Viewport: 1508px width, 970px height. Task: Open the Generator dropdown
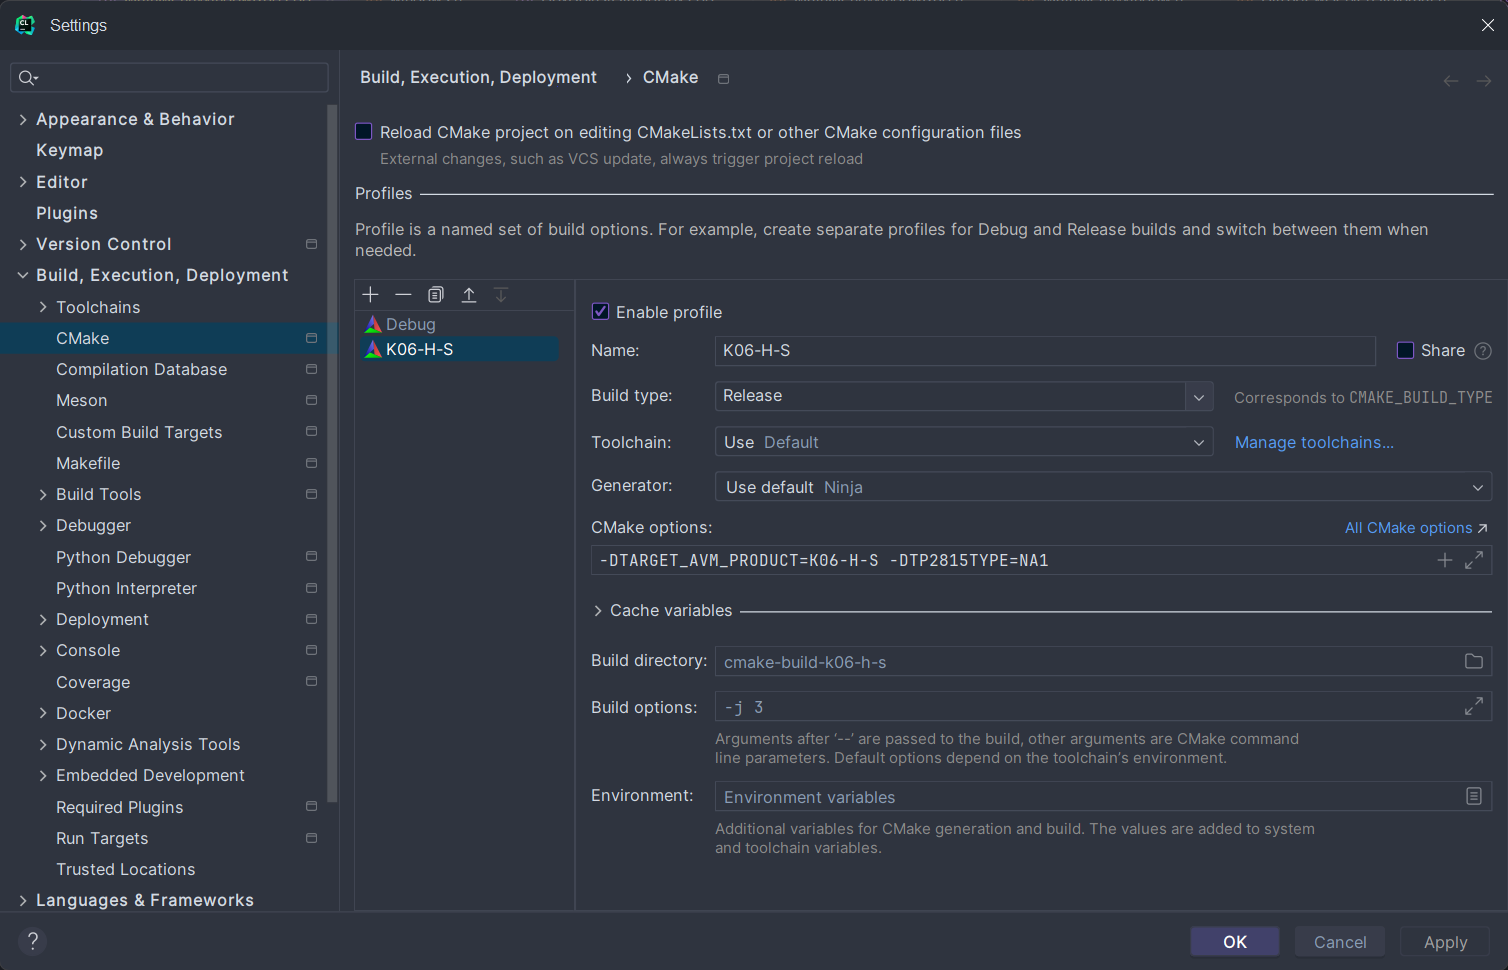(1478, 487)
